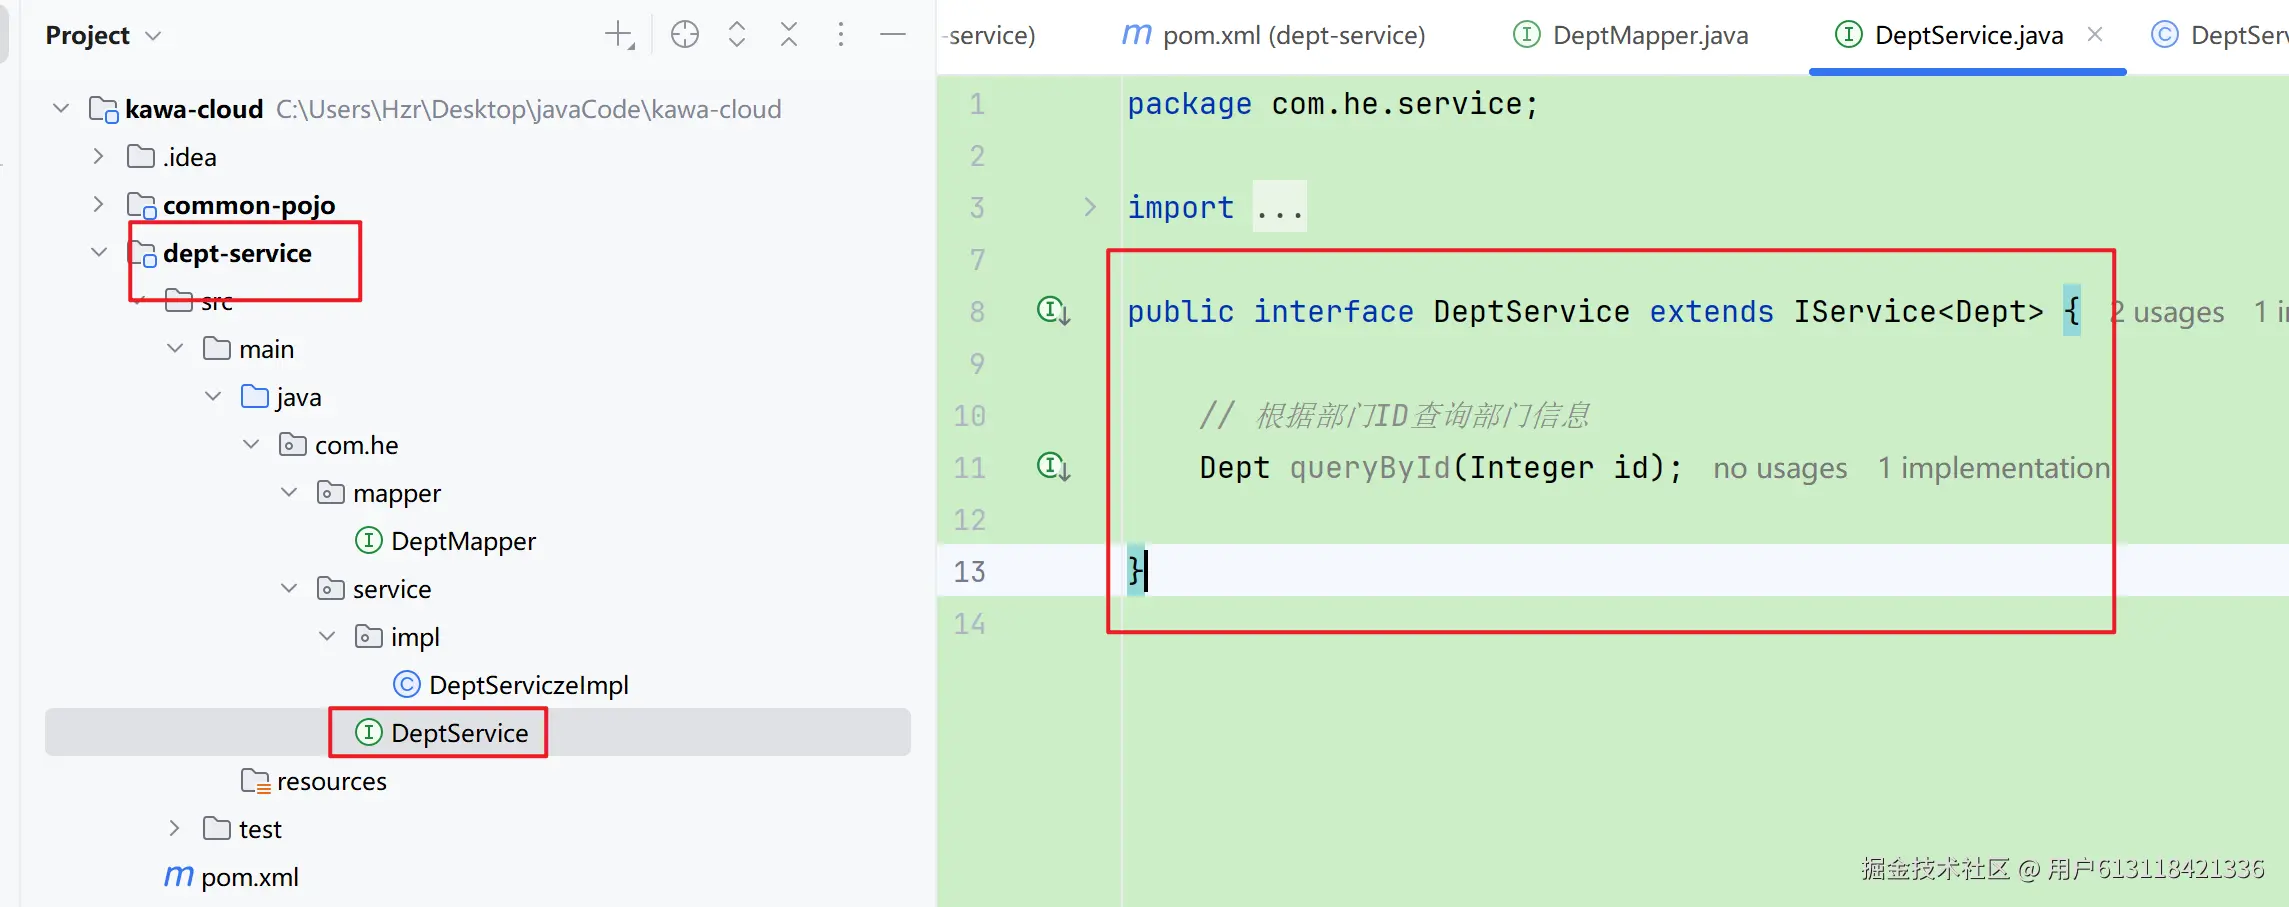Select the dept-service module
The width and height of the screenshot is (2289, 907).
point(237,253)
